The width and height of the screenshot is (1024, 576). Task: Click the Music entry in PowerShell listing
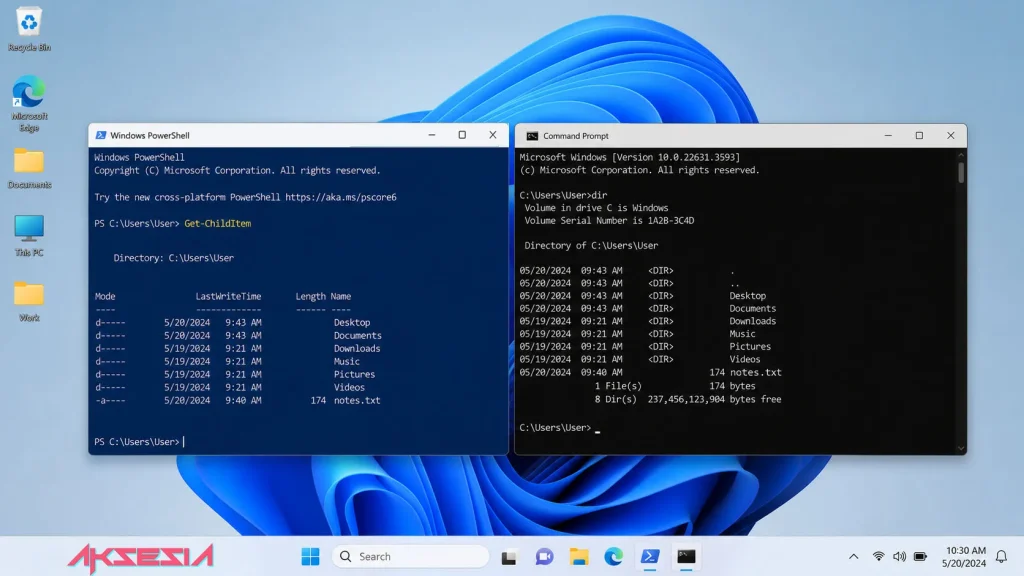click(x=347, y=362)
